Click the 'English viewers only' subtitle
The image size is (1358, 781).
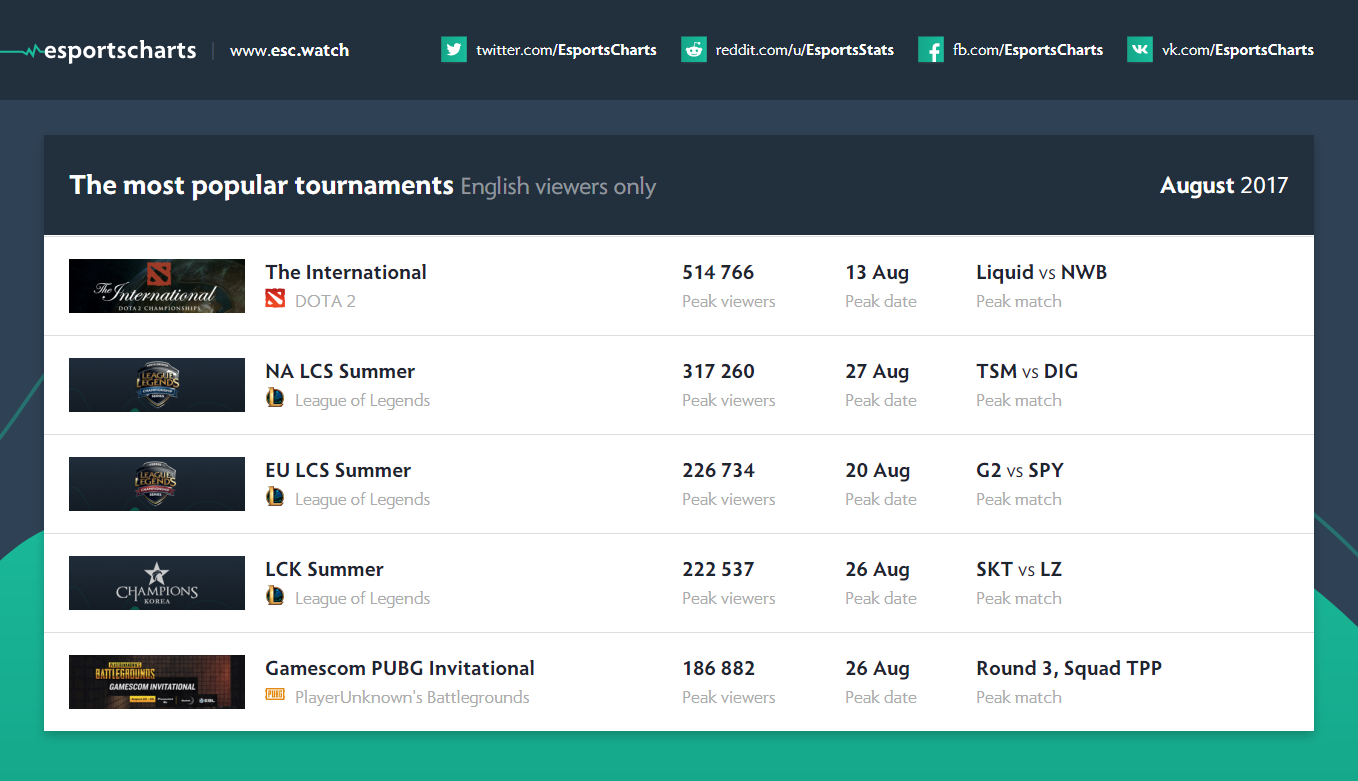coord(558,186)
